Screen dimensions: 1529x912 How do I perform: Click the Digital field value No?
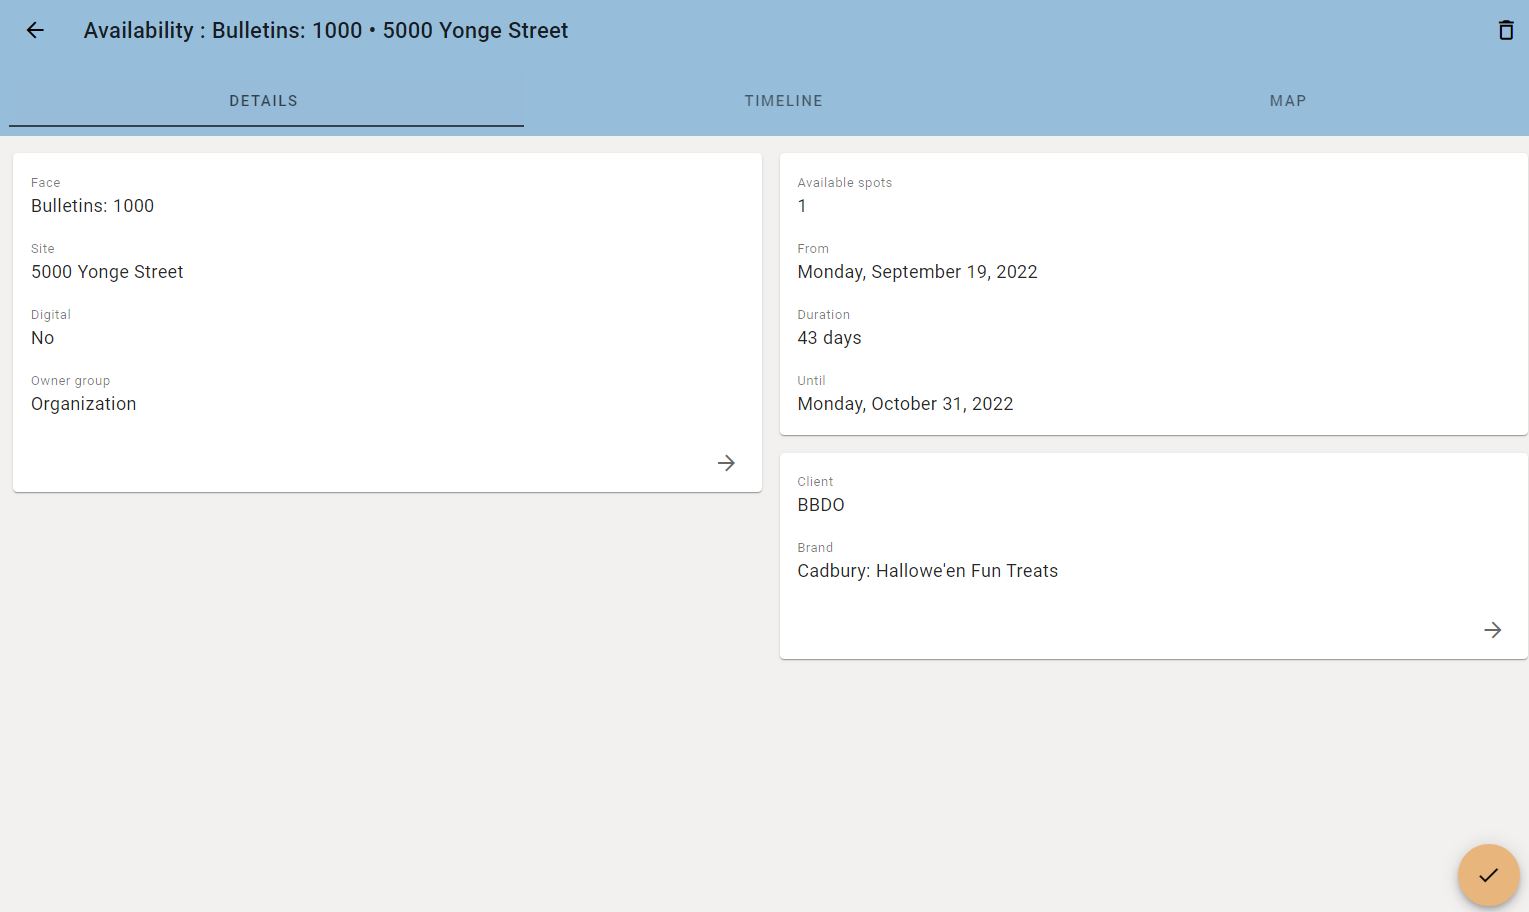click(x=42, y=338)
